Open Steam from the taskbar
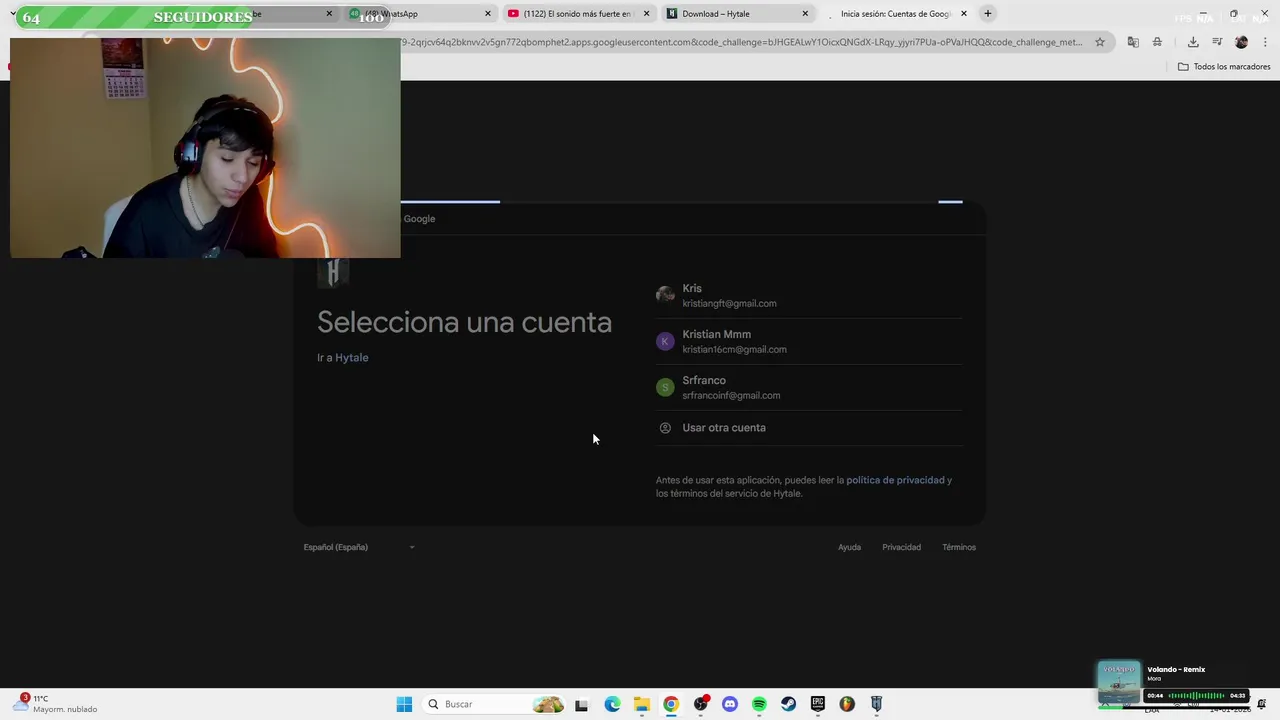 (x=788, y=704)
